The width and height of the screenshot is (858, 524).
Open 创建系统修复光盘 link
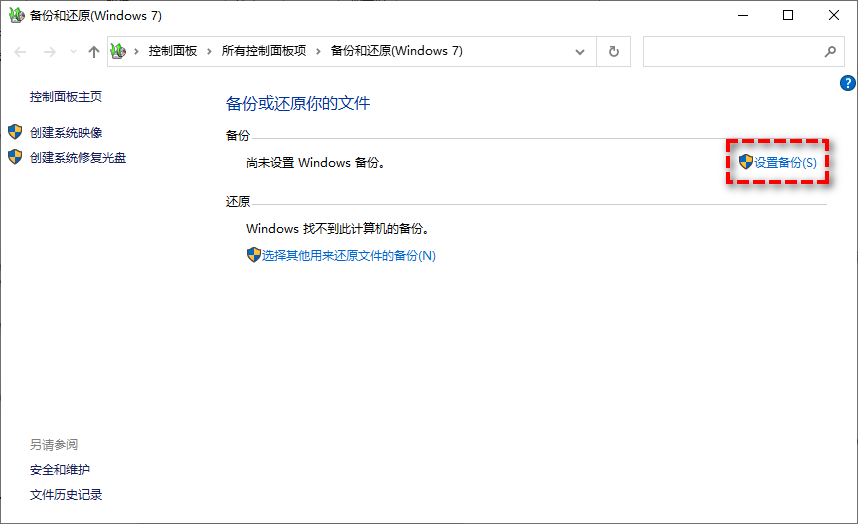pyautogui.click(x=78, y=158)
